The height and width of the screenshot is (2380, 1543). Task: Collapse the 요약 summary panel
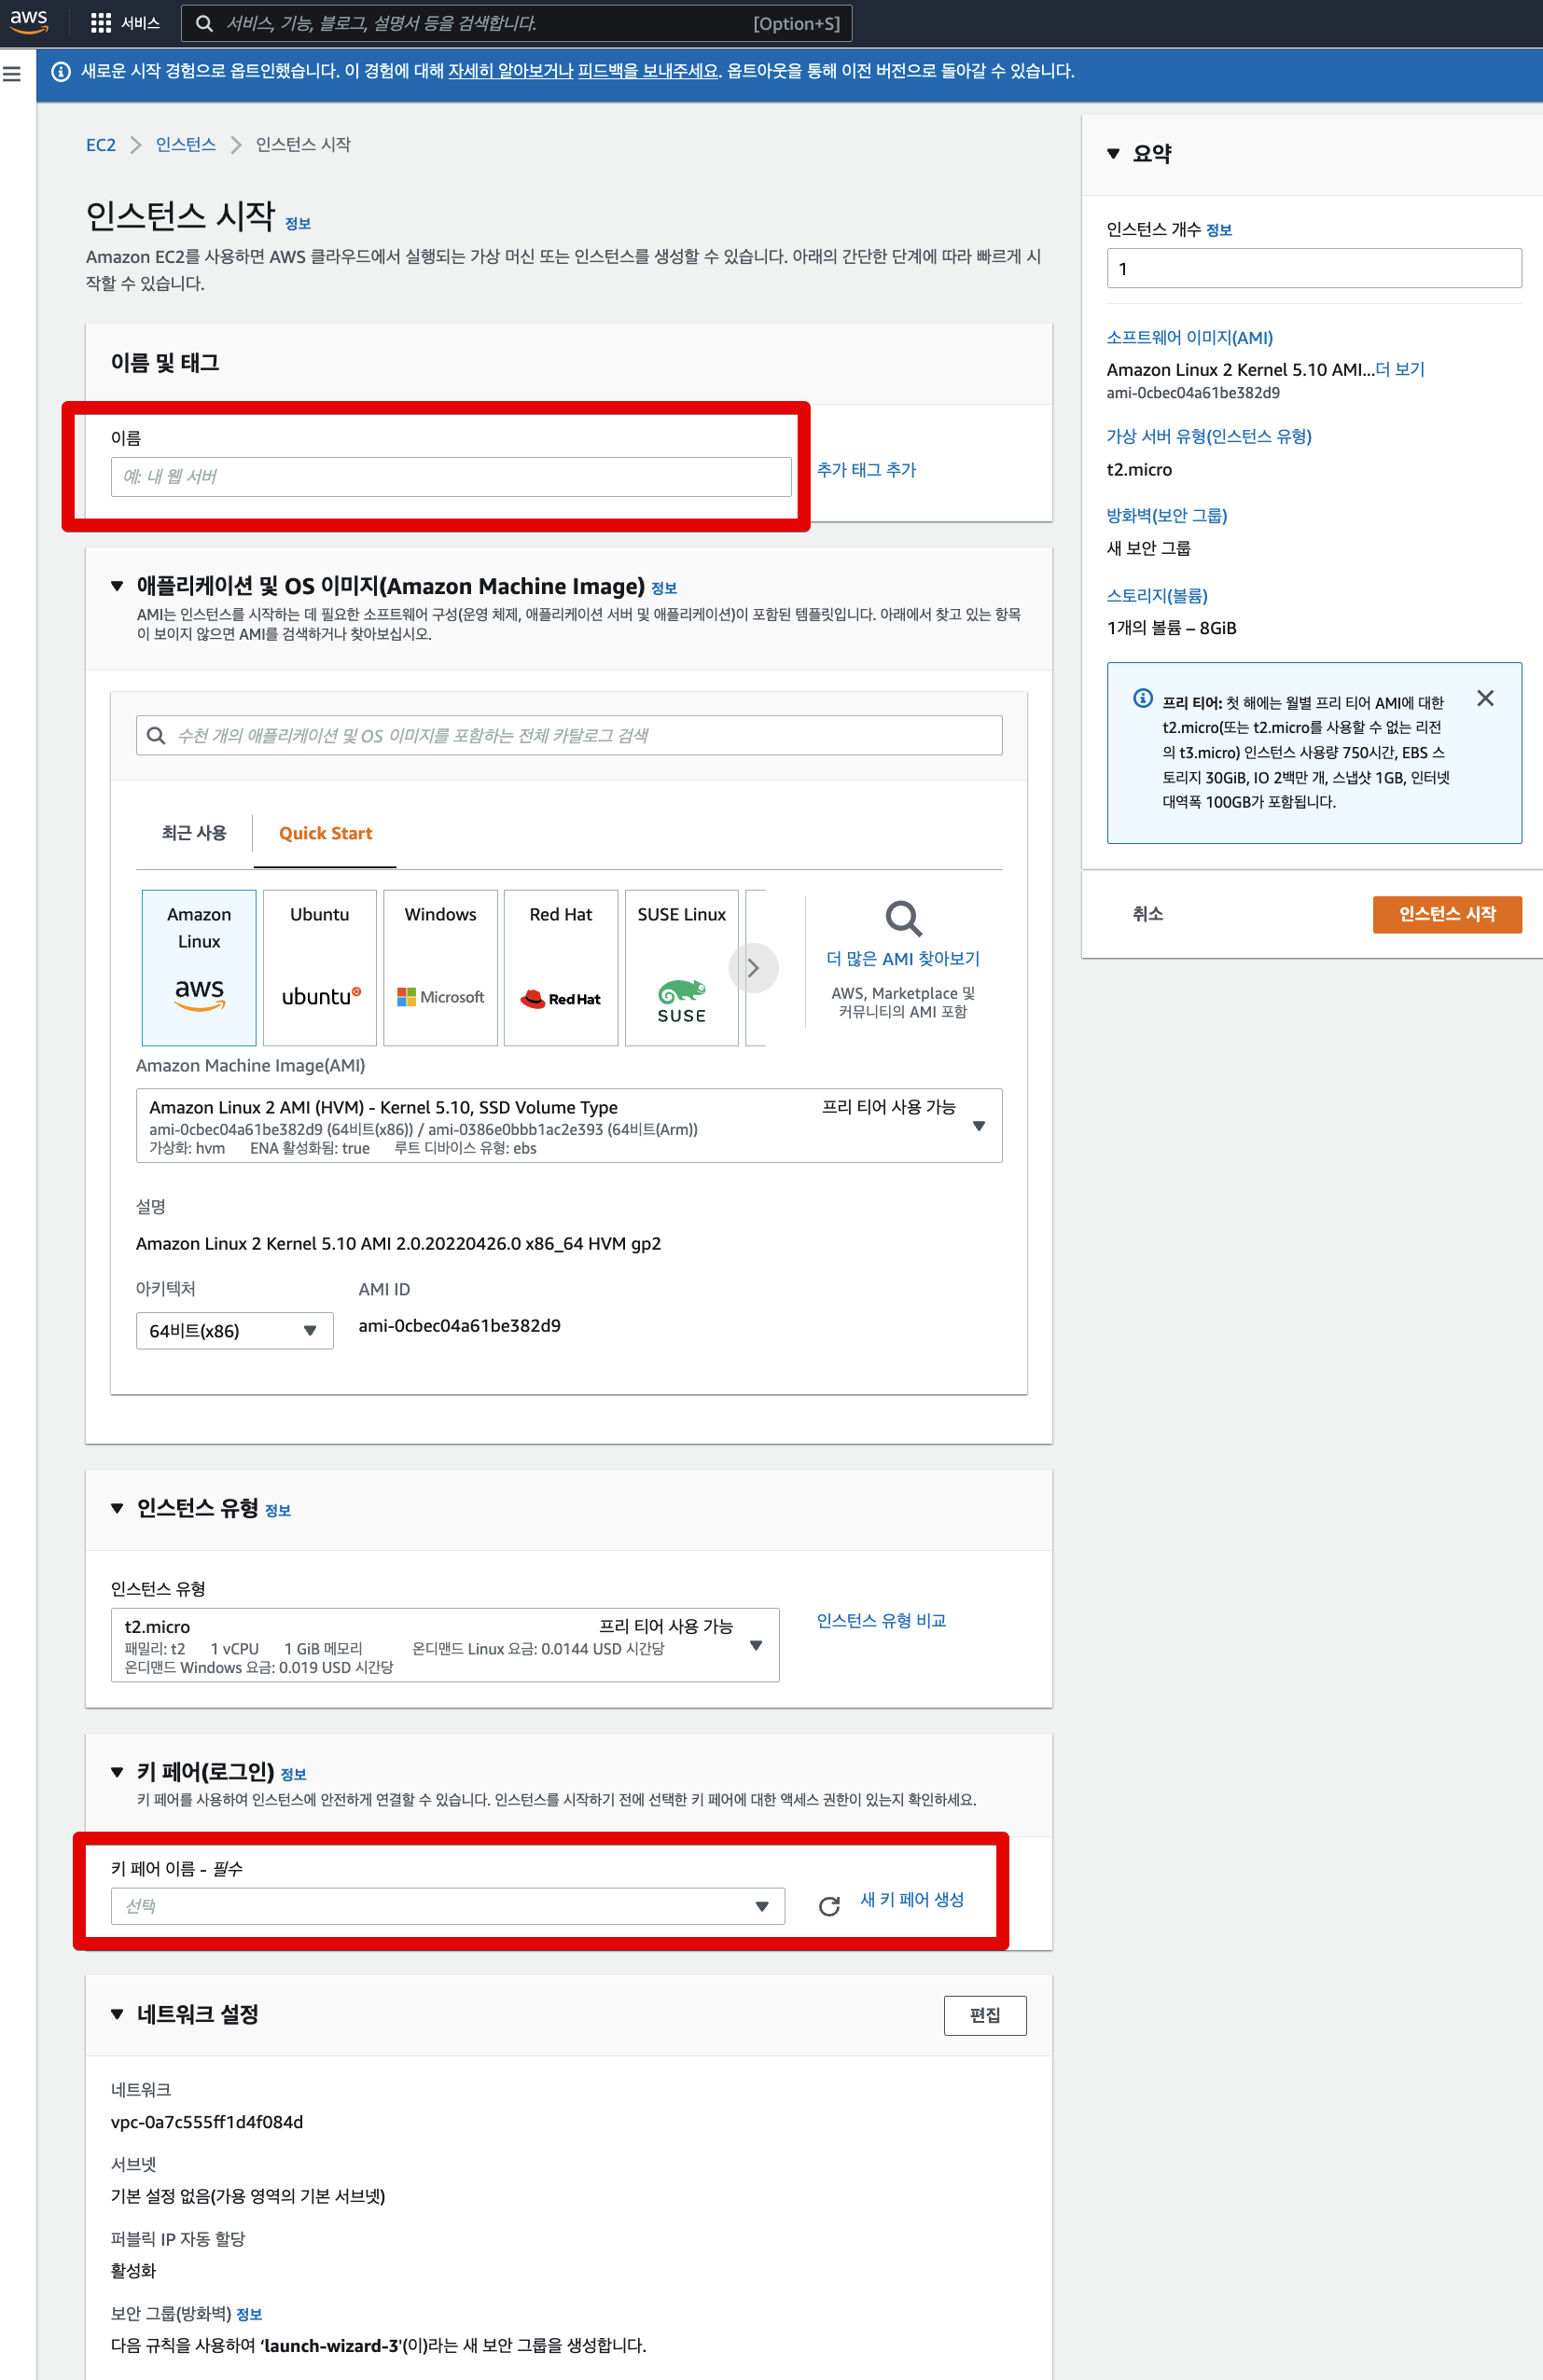click(x=1113, y=154)
